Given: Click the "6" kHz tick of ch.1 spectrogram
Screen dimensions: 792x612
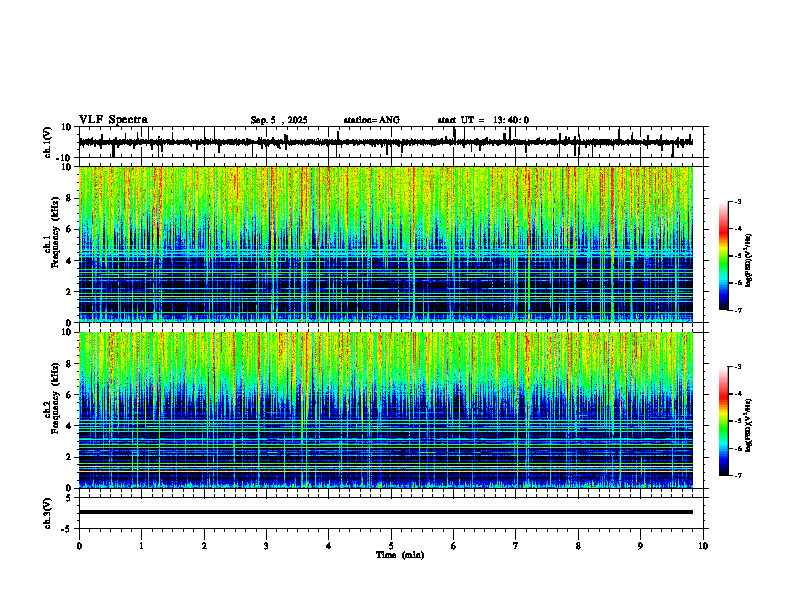Looking at the screenshot, I should pos(69,230).
